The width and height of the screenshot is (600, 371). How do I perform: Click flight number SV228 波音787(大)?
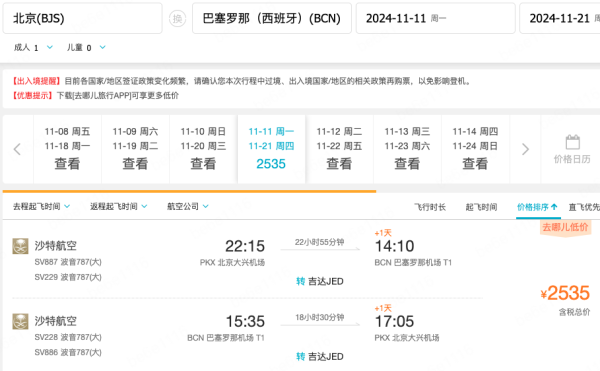[x=68, y=337]
